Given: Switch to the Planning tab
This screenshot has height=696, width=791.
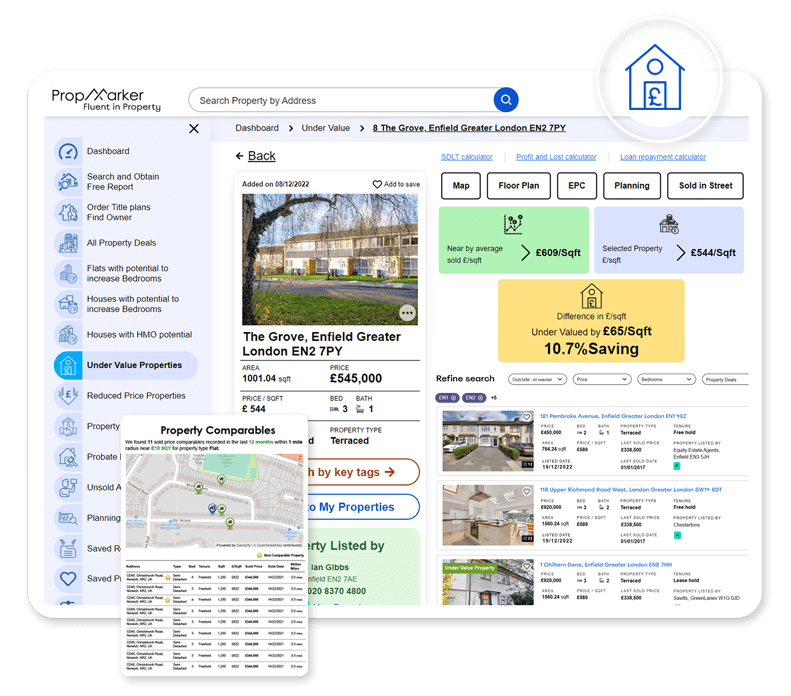Looking at the screenshot, I should coord(632,186).
